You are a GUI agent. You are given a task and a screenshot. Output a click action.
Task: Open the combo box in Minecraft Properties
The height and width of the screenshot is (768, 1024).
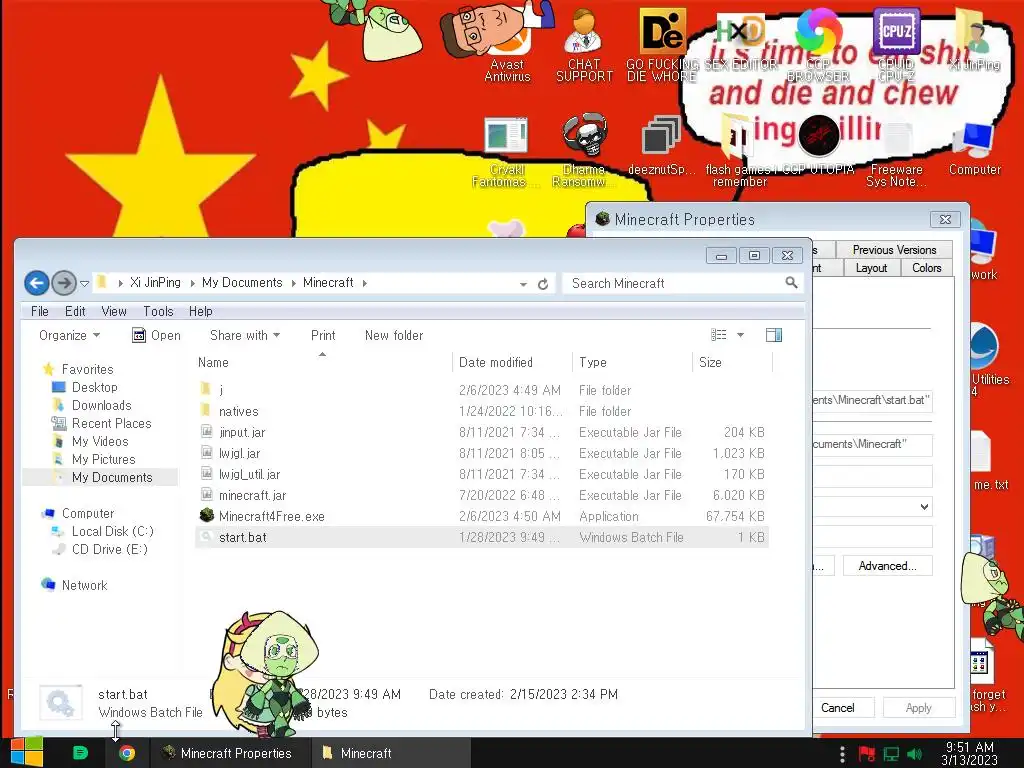924,507
